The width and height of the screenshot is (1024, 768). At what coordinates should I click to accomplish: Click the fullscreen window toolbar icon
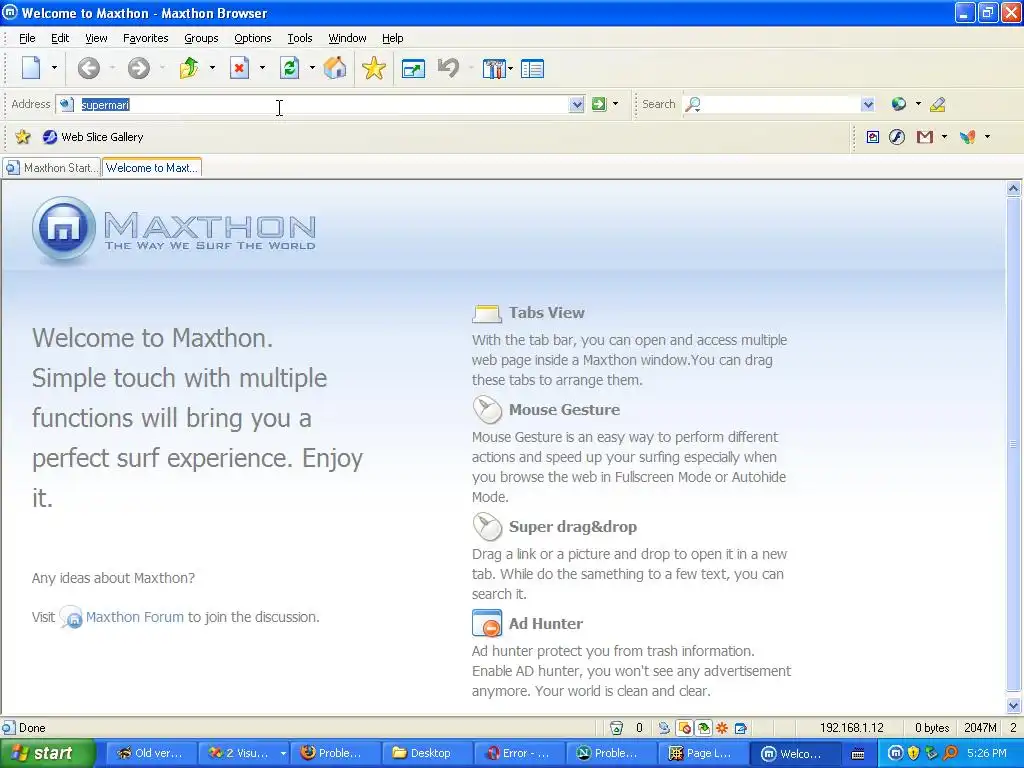coord(413,69)
